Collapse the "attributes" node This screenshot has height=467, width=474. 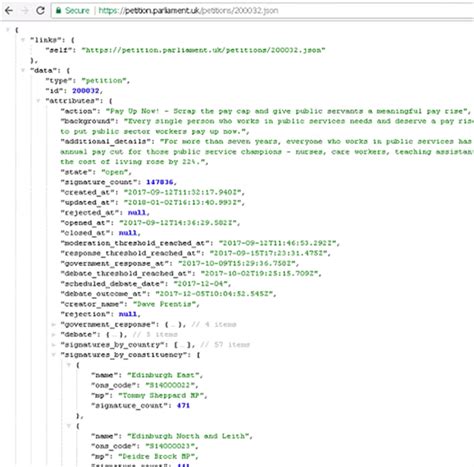(x=38, y=101)
